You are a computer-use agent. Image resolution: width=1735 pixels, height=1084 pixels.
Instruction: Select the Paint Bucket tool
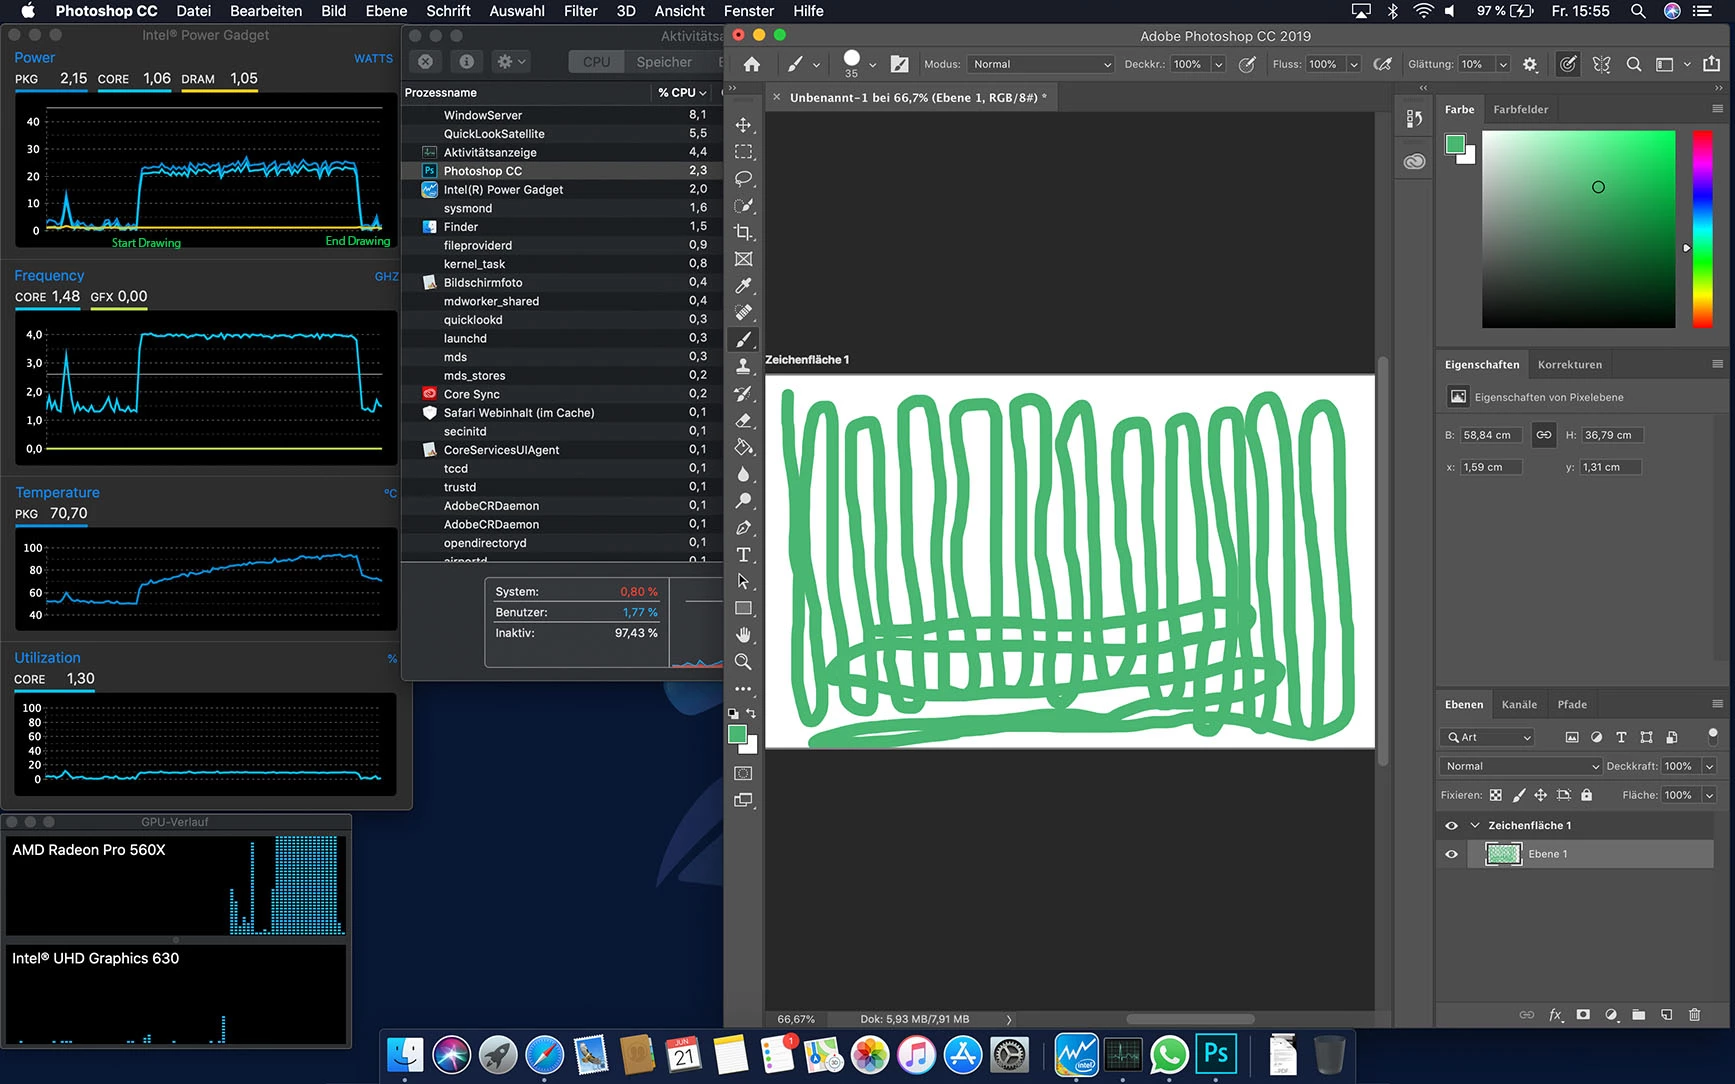(x=743, y=447)
